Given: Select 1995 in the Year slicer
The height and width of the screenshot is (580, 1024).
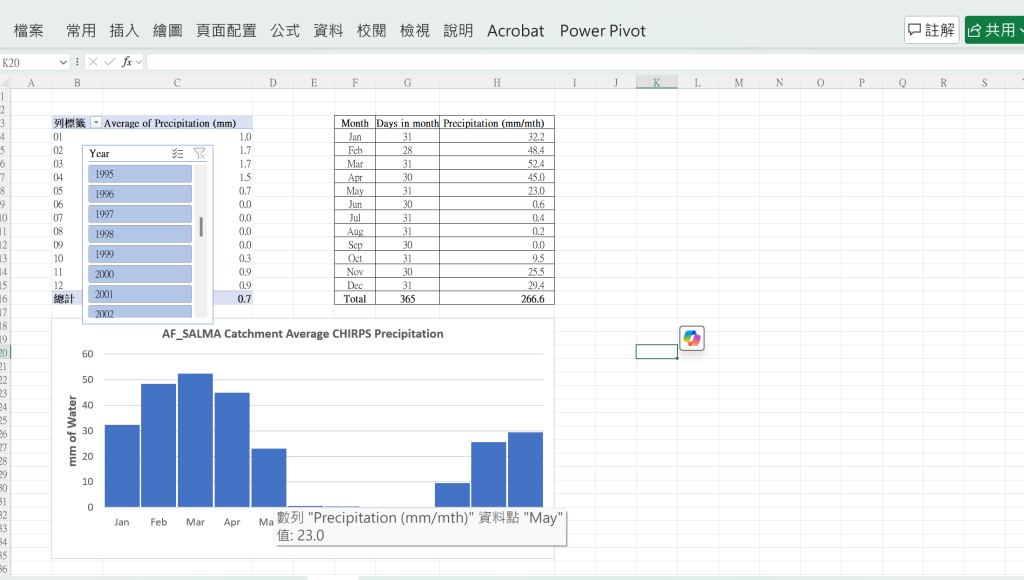Looking at the screenshot, I should click(x=140, y=174).
